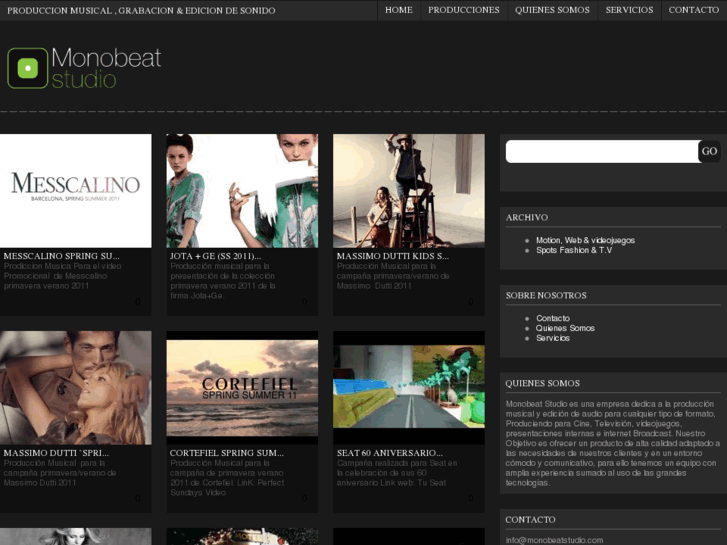Select SERVICIOS in the navigation bar
The width and height of the screenshot is (727, 545).
(x=629, y=10)
